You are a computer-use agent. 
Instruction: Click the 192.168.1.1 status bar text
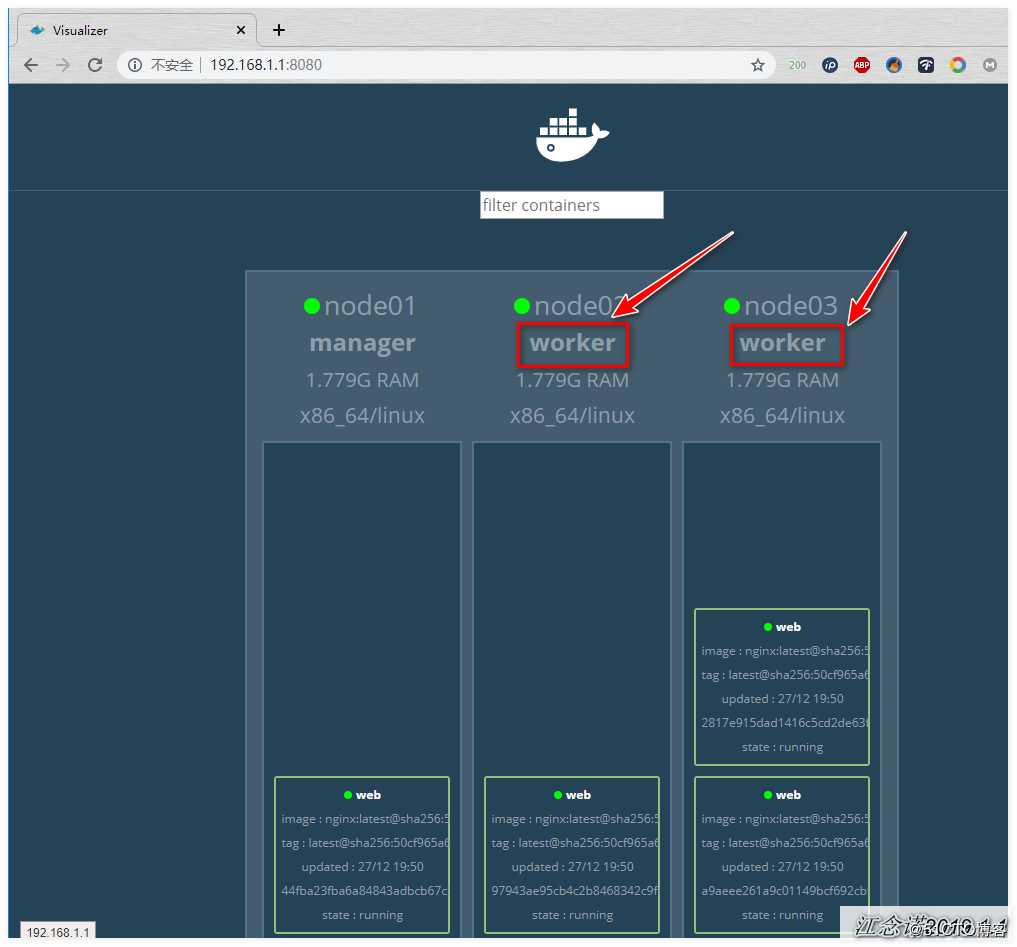(58, 932)
